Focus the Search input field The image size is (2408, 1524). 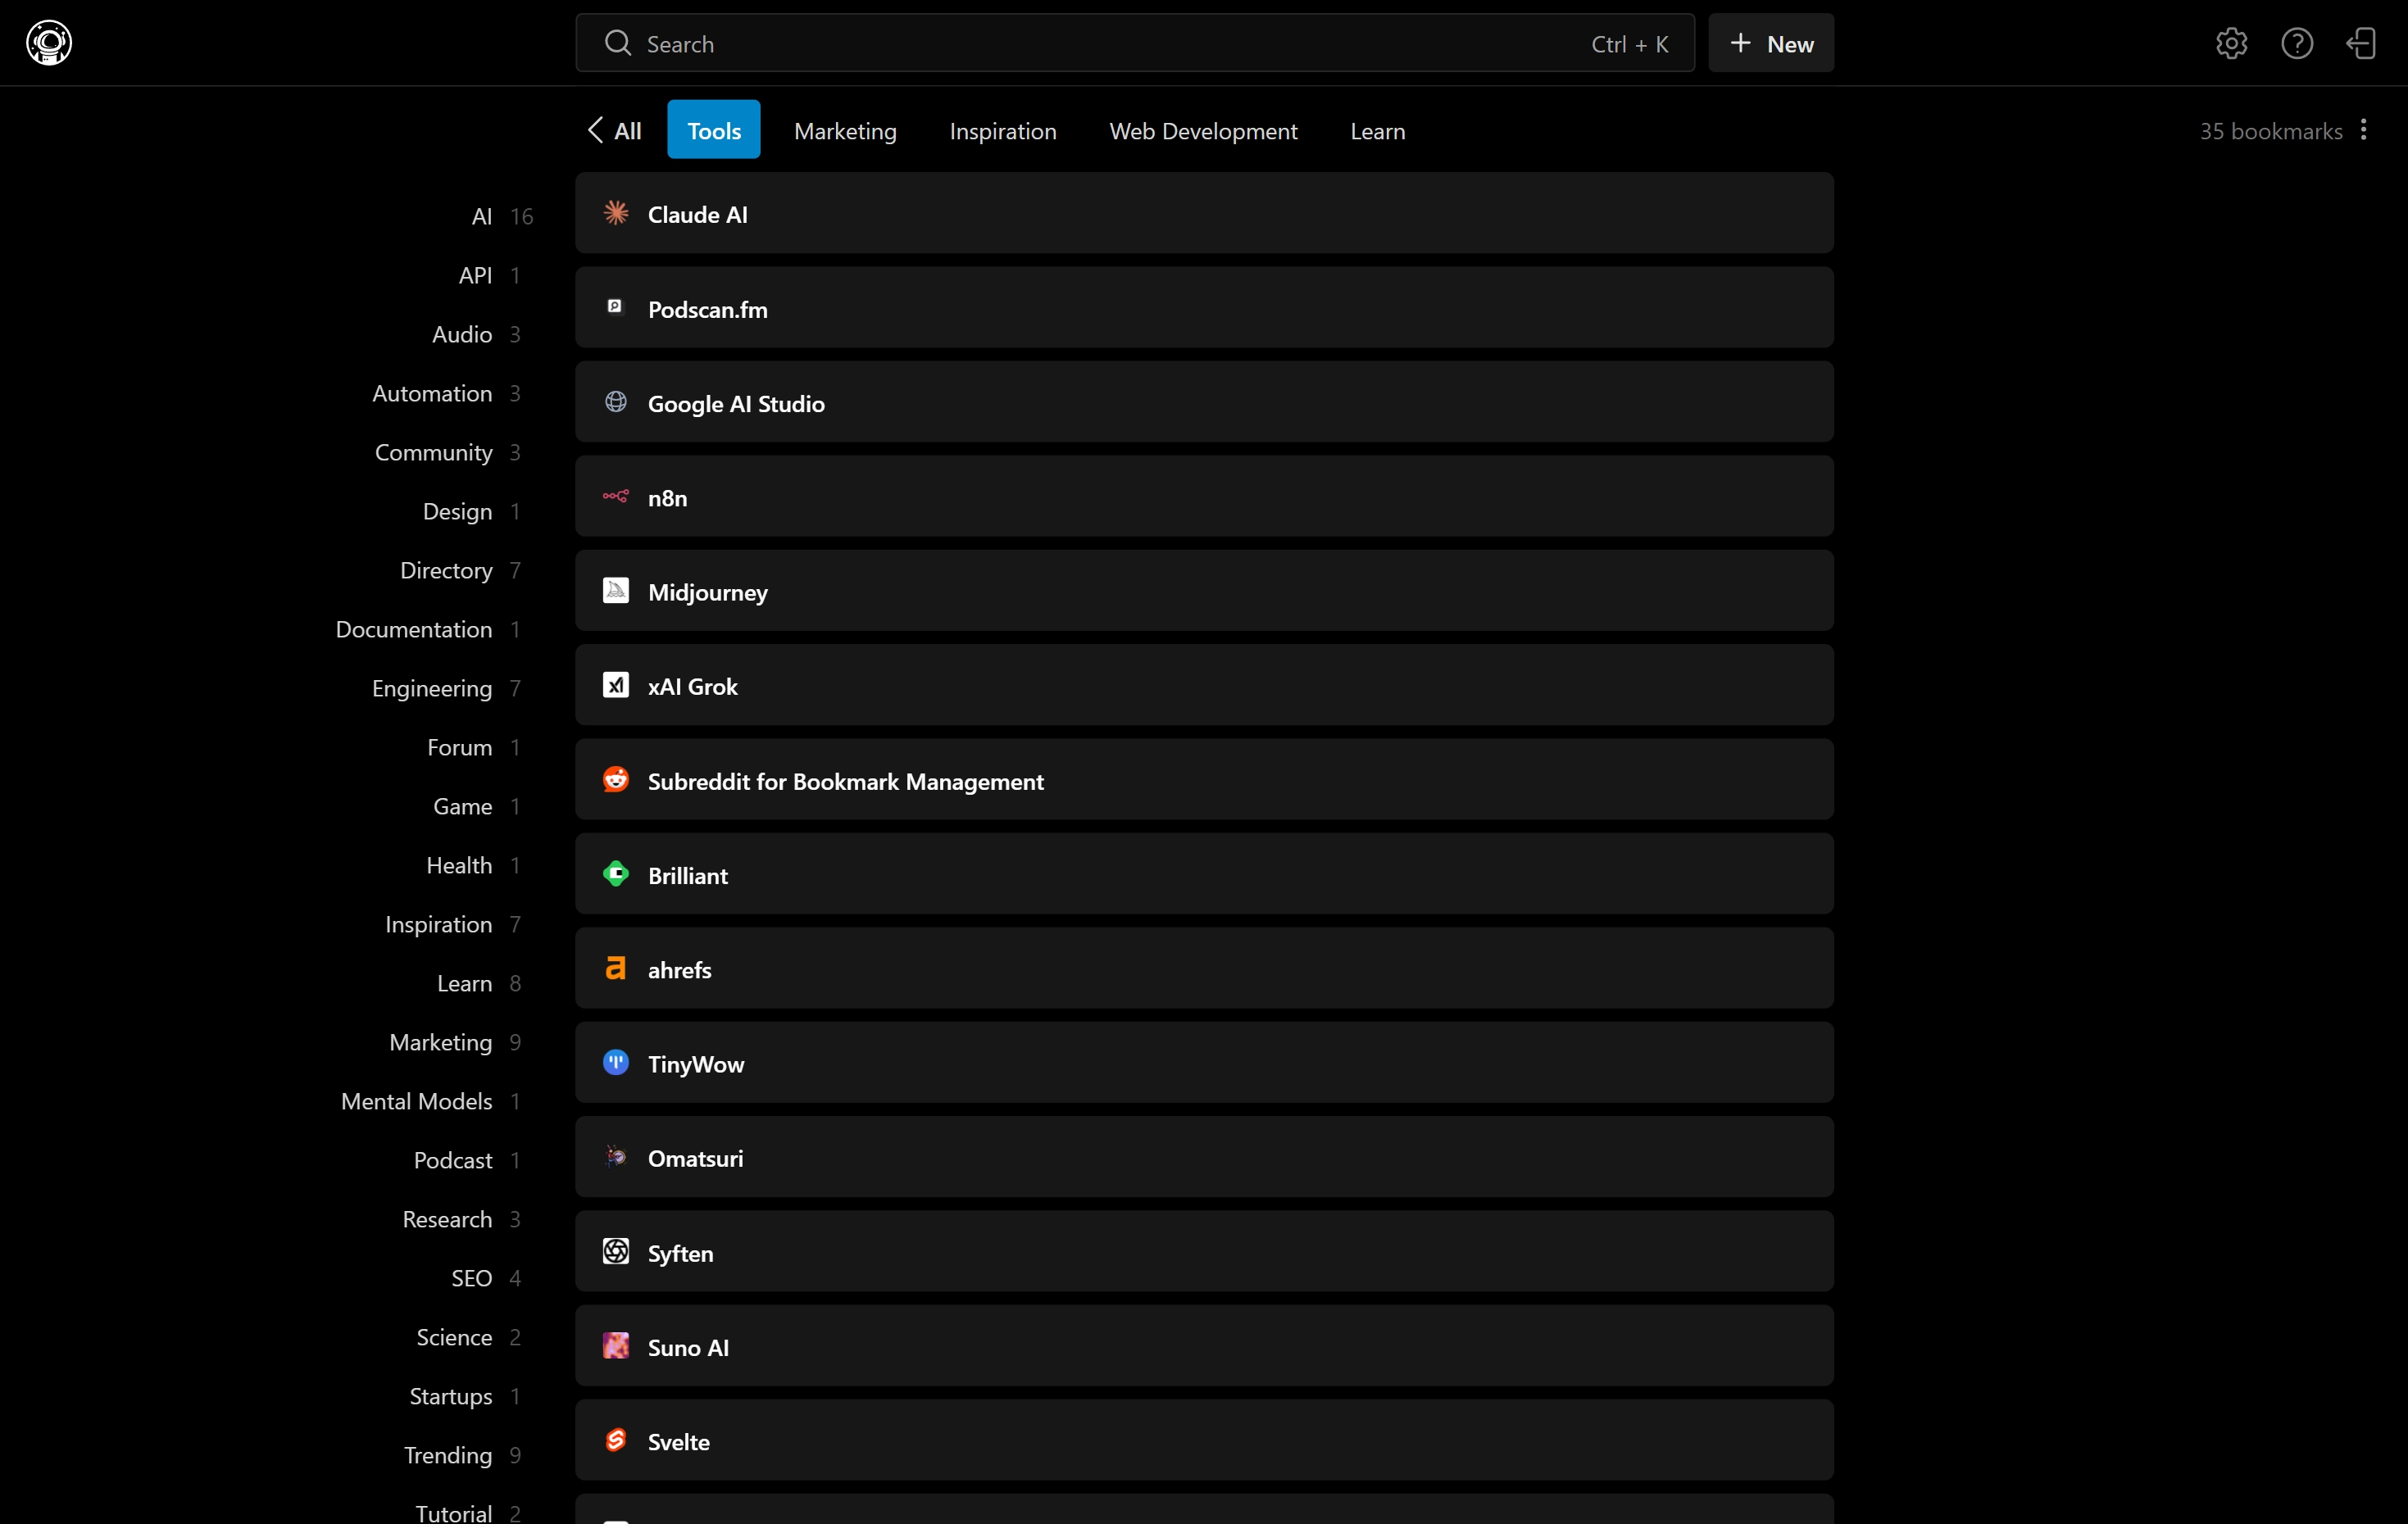[x=1135, y=43]
